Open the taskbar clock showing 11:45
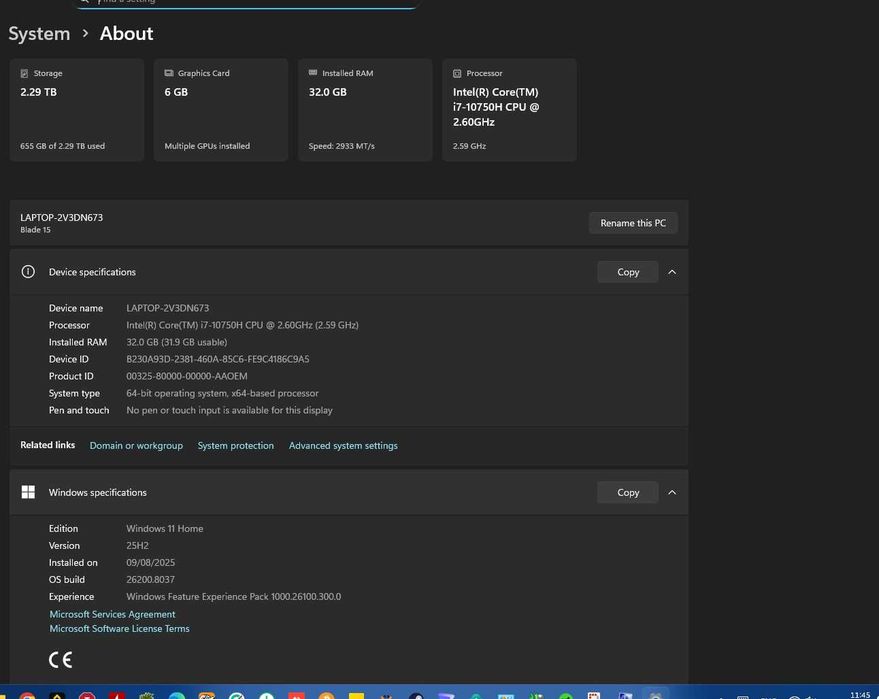Screen dimensions: 879x699 pyautogui.click(x=860, y=695)
